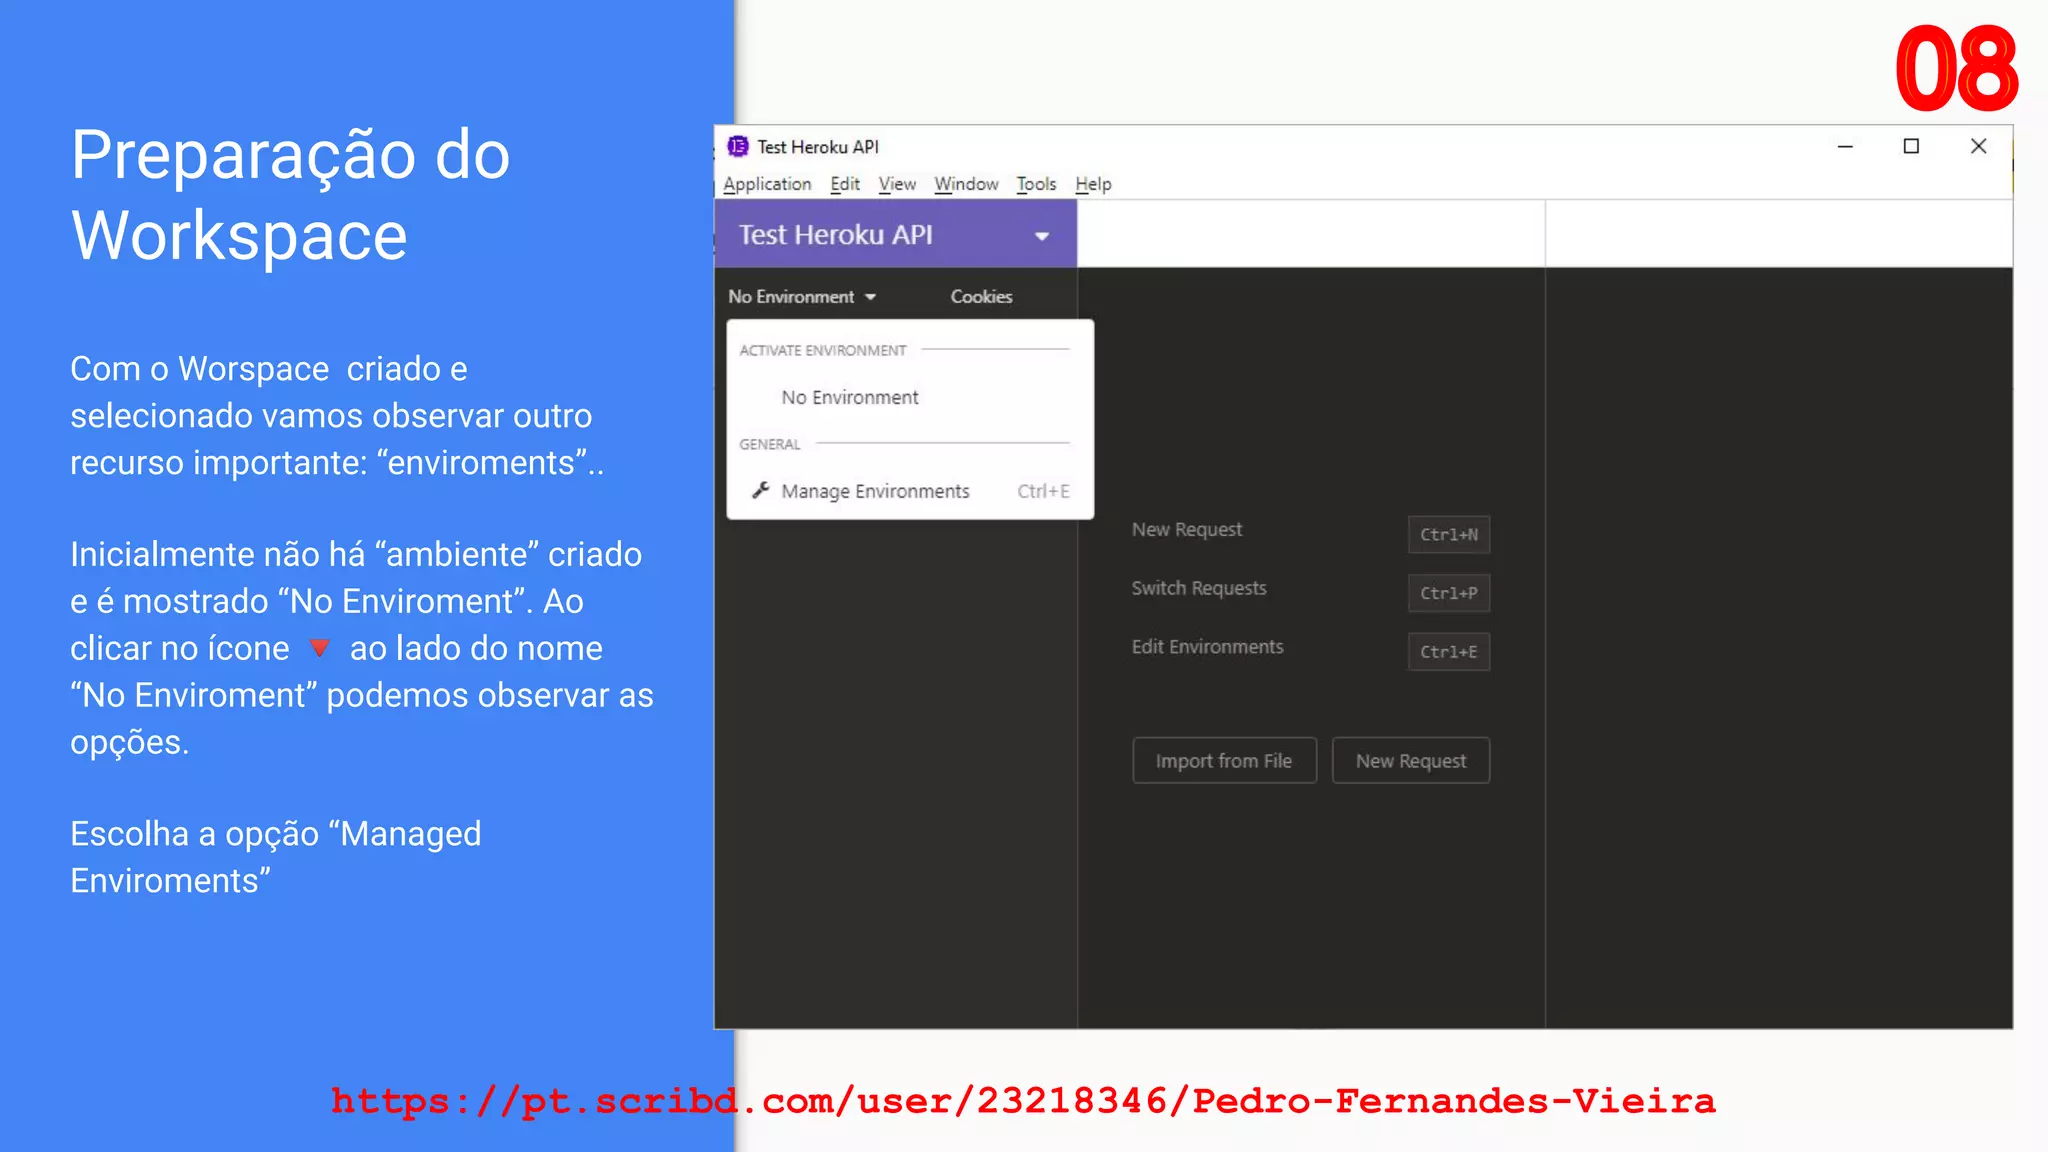Viewport: 2048px width, 1152px height.
Task: Open the Help menu
Action: tap(1093, 184)
